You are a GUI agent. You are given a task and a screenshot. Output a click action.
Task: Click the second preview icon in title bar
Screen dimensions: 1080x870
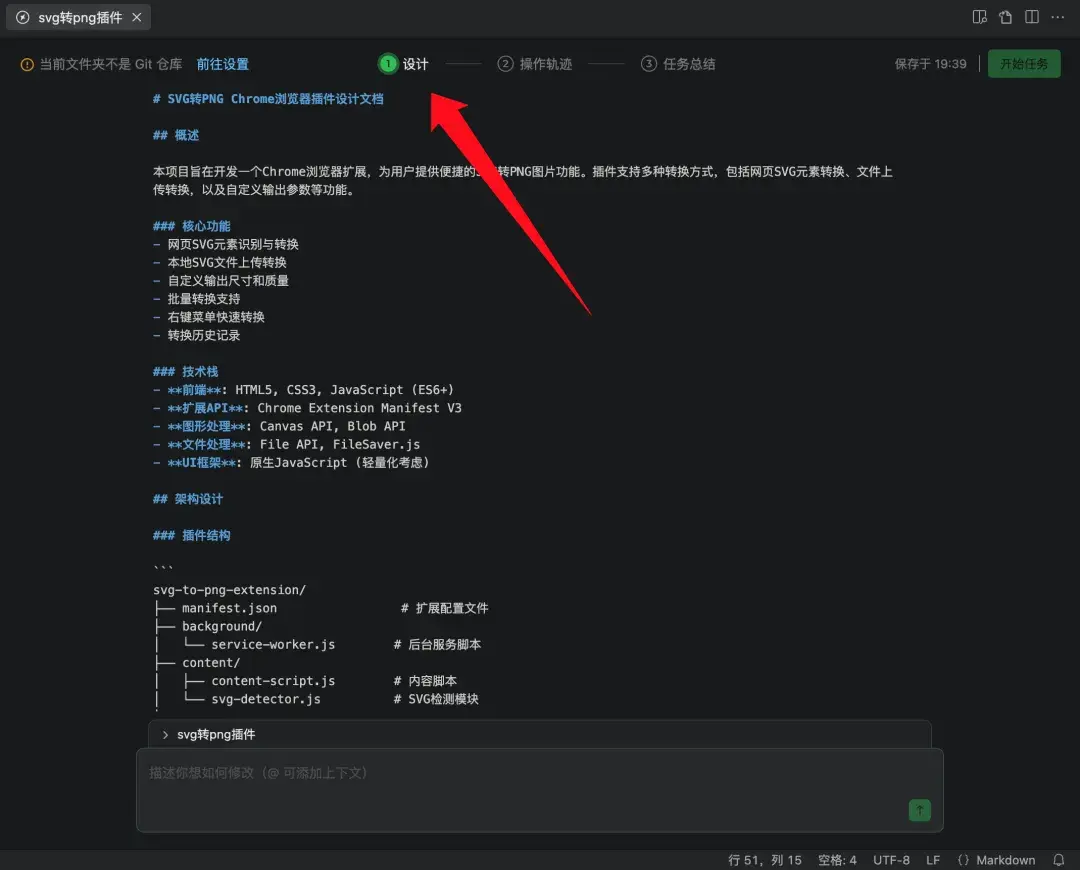click(1005, 17)
